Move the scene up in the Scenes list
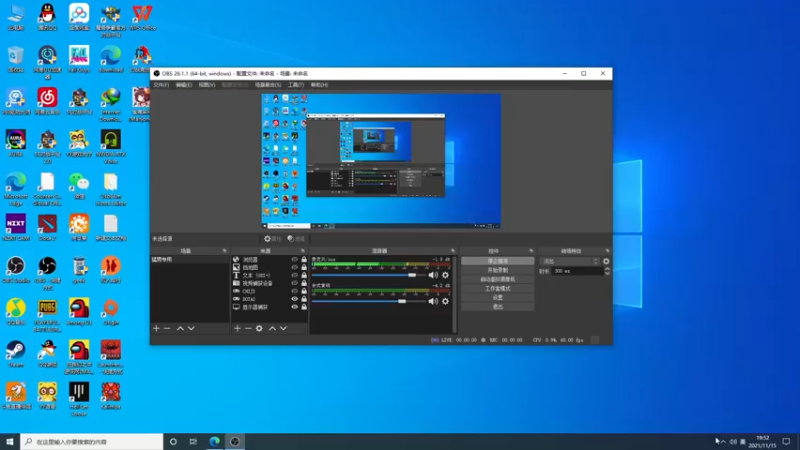The image size is (800, 450). coord(180,329)
